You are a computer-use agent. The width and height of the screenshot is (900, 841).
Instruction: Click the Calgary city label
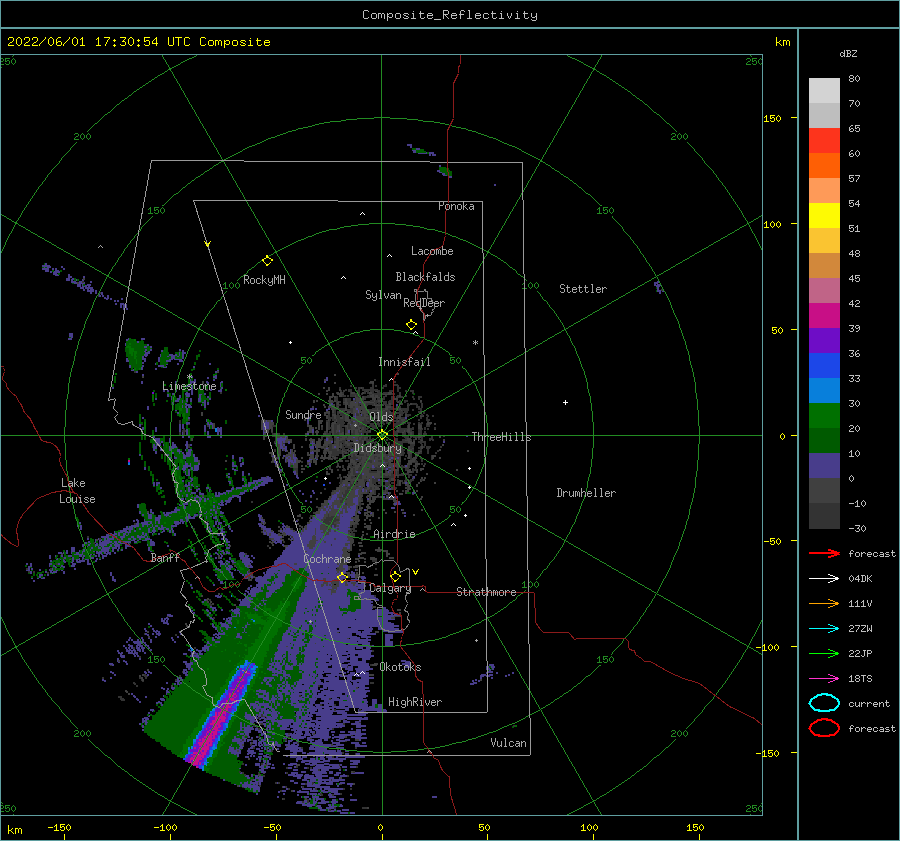[390, 588]
